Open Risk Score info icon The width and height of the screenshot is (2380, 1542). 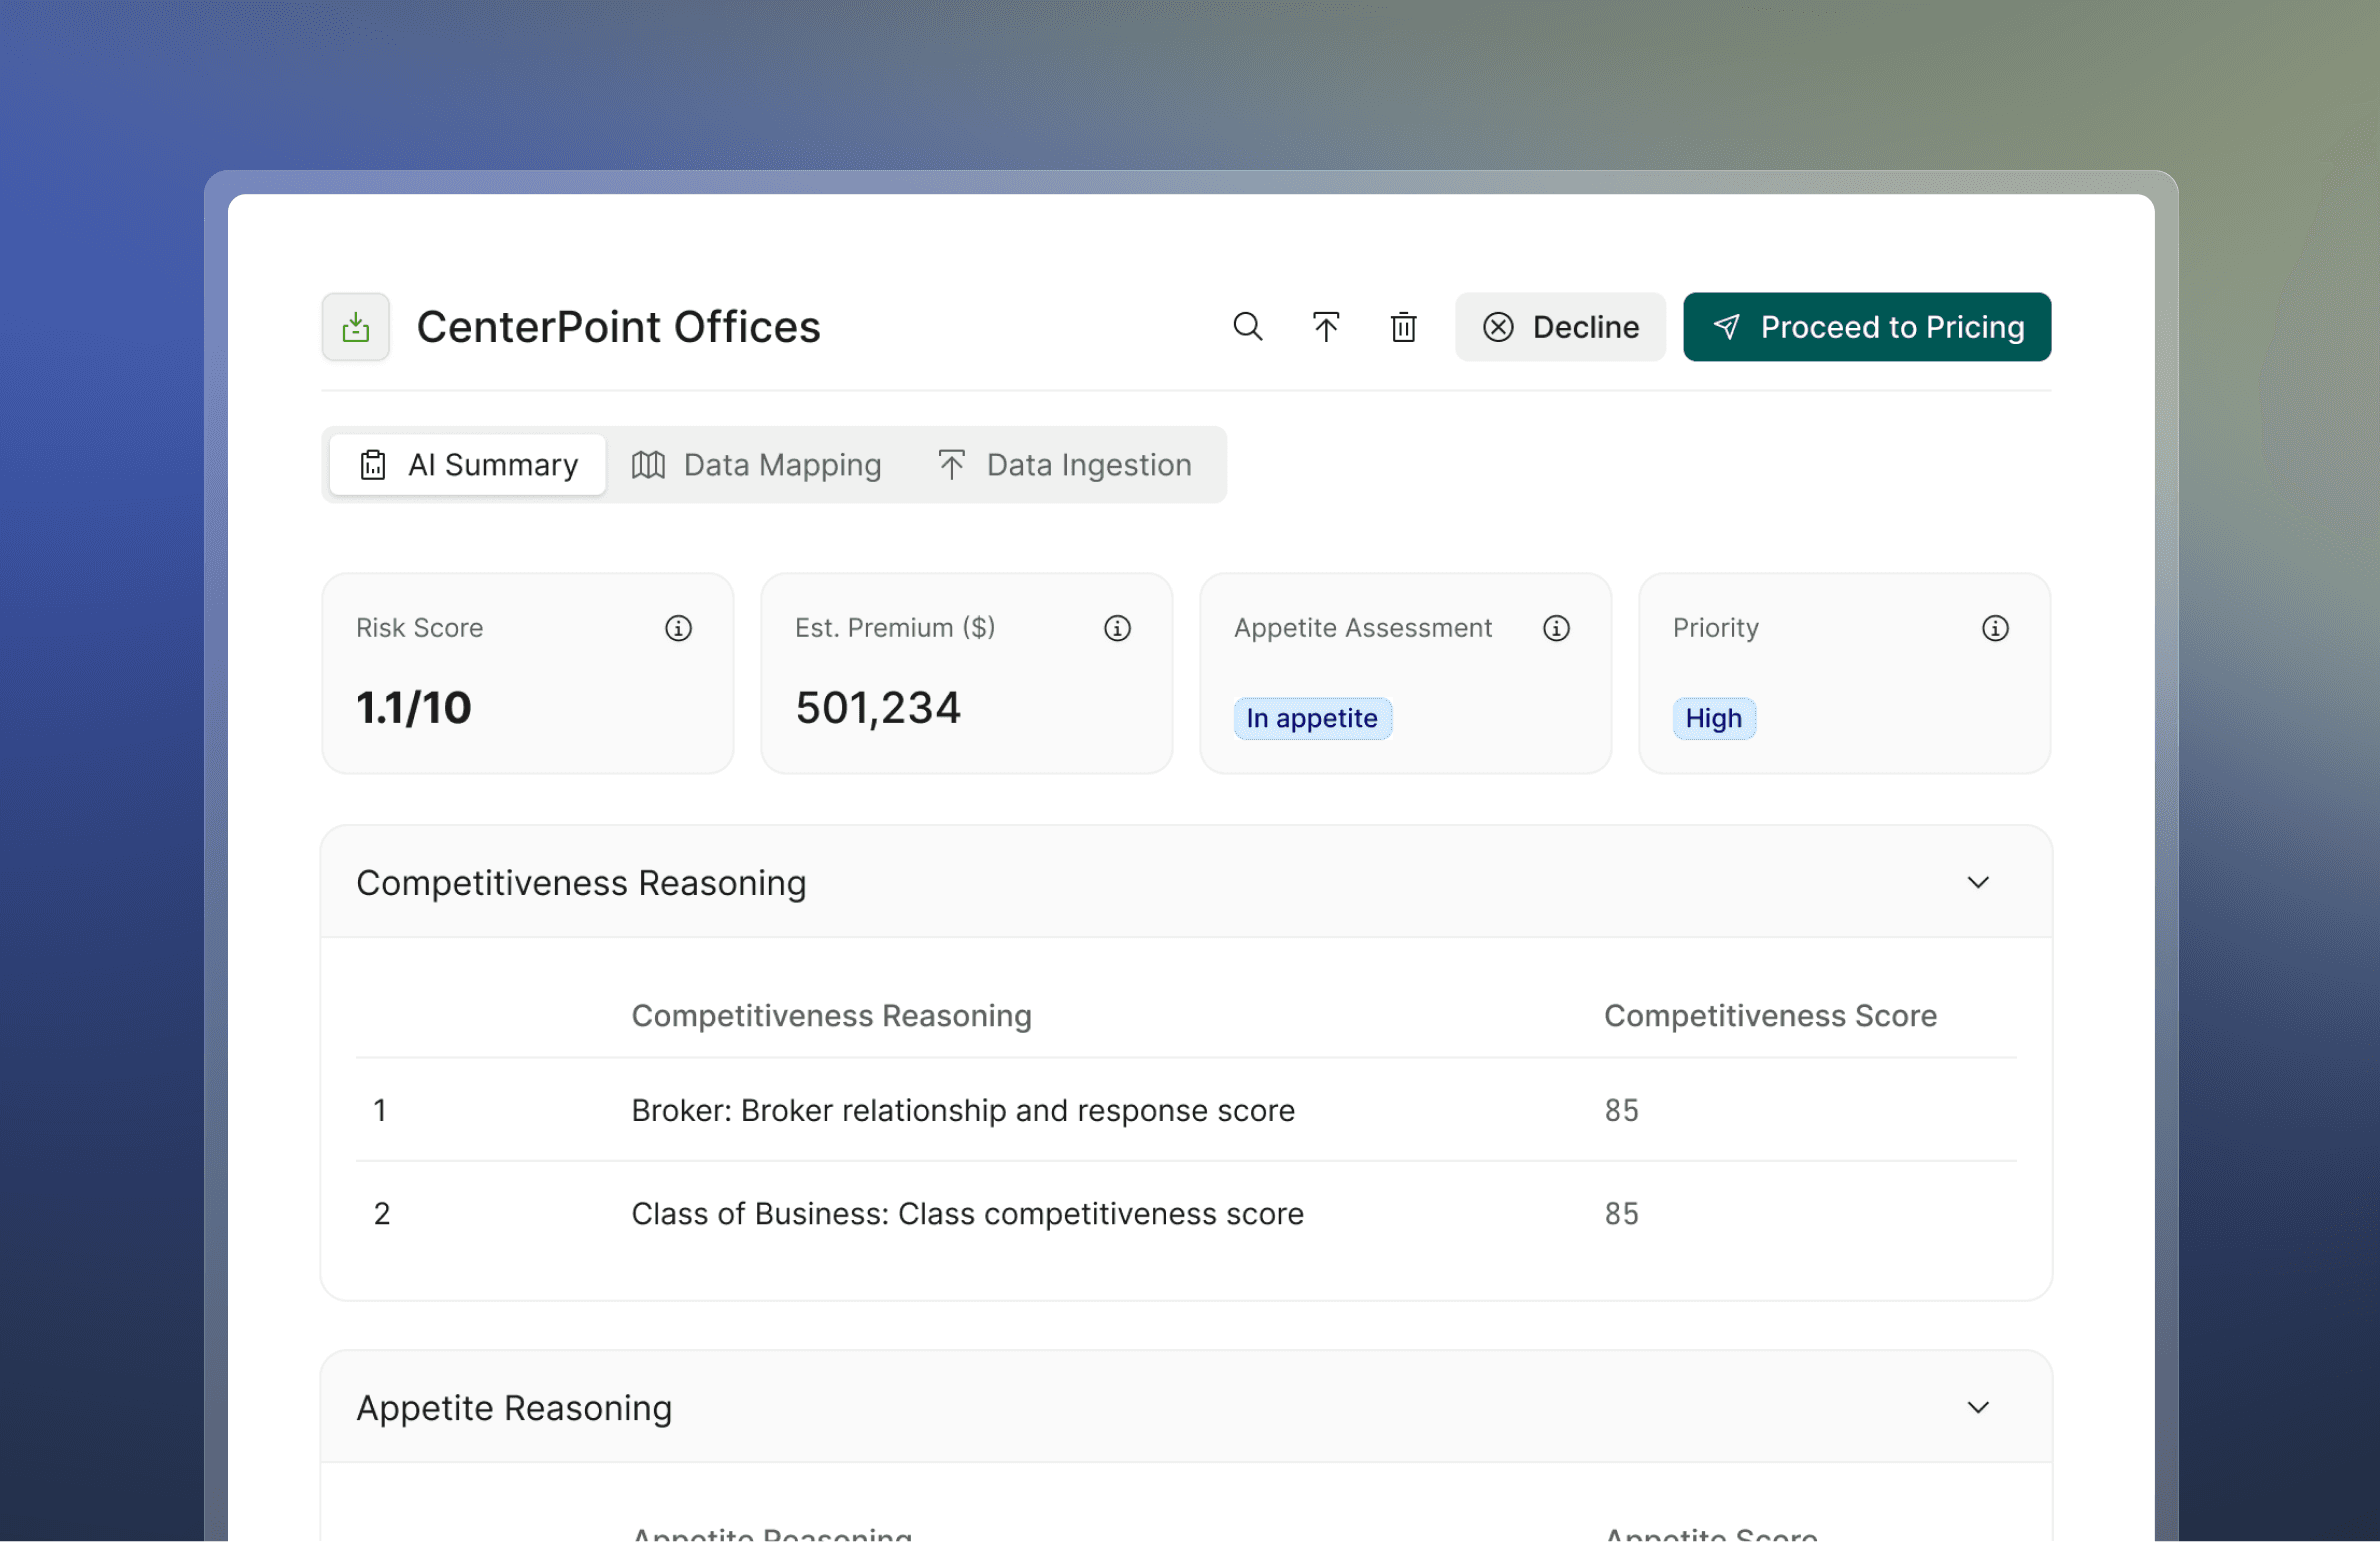678,628
